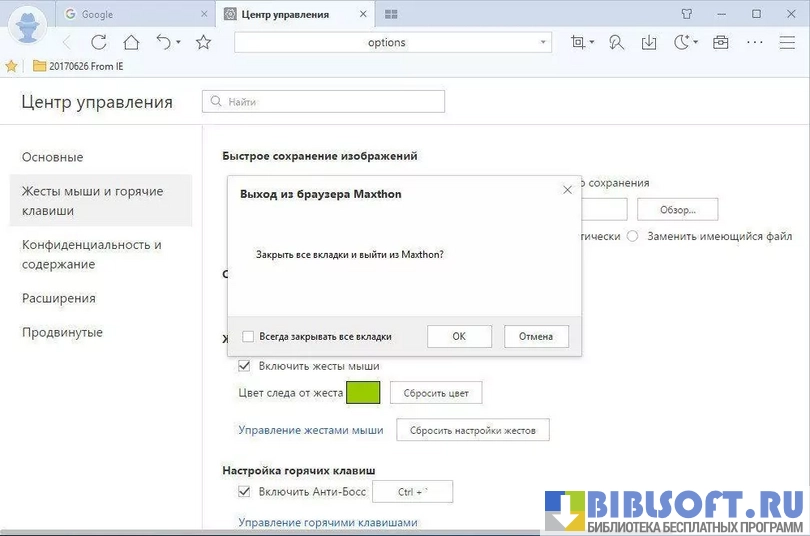This screenshot has height=536, width=810.
Task: Select 'Основные' in the sidebar
Action: coord(53,157)
